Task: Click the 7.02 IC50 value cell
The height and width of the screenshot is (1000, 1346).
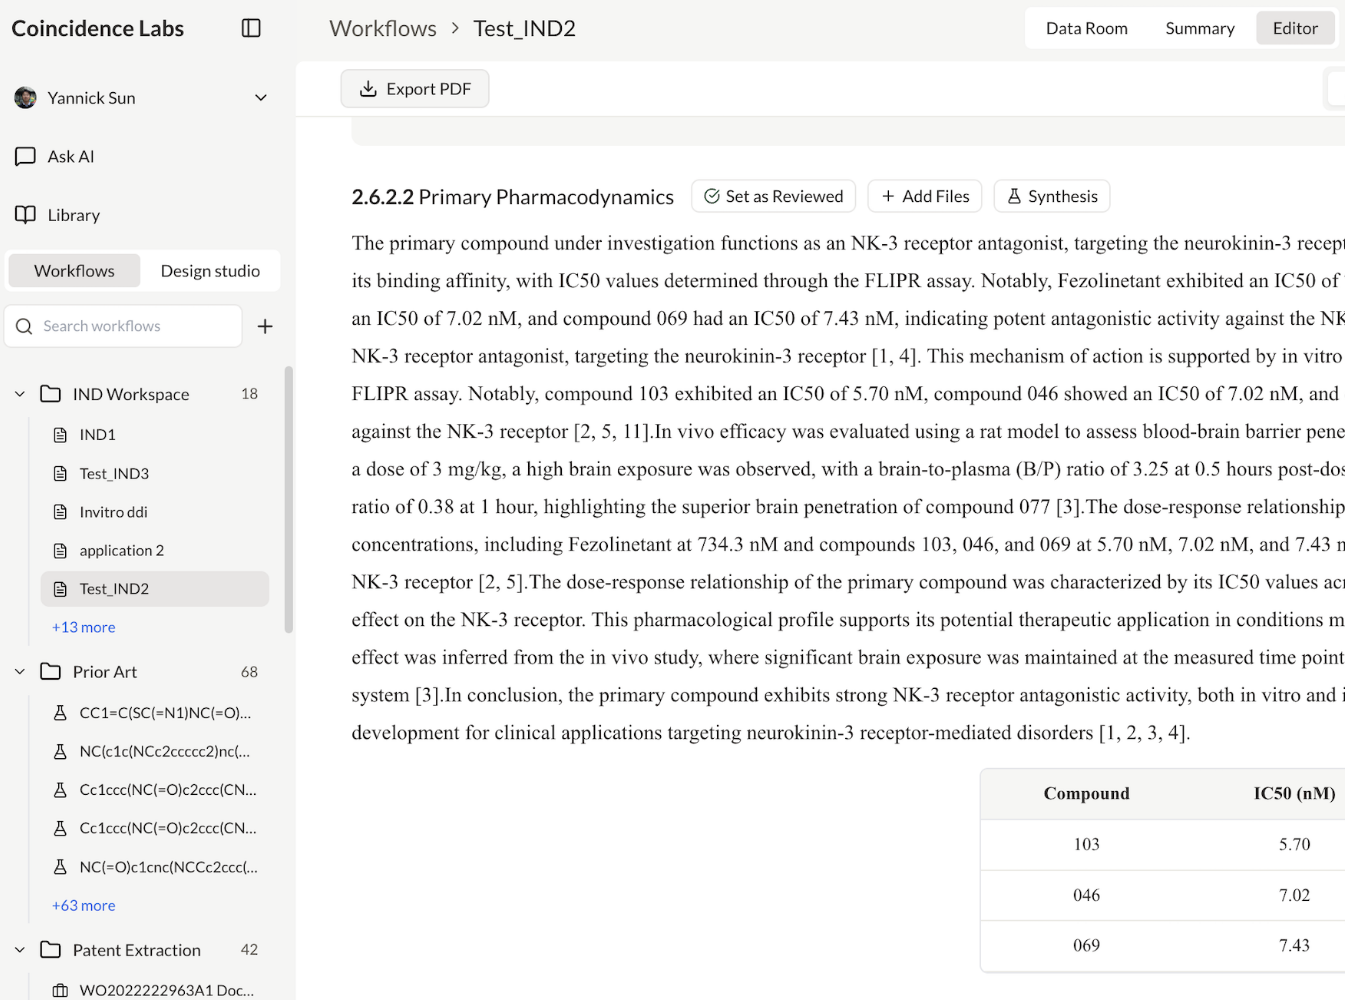Action: [1295, 896]
